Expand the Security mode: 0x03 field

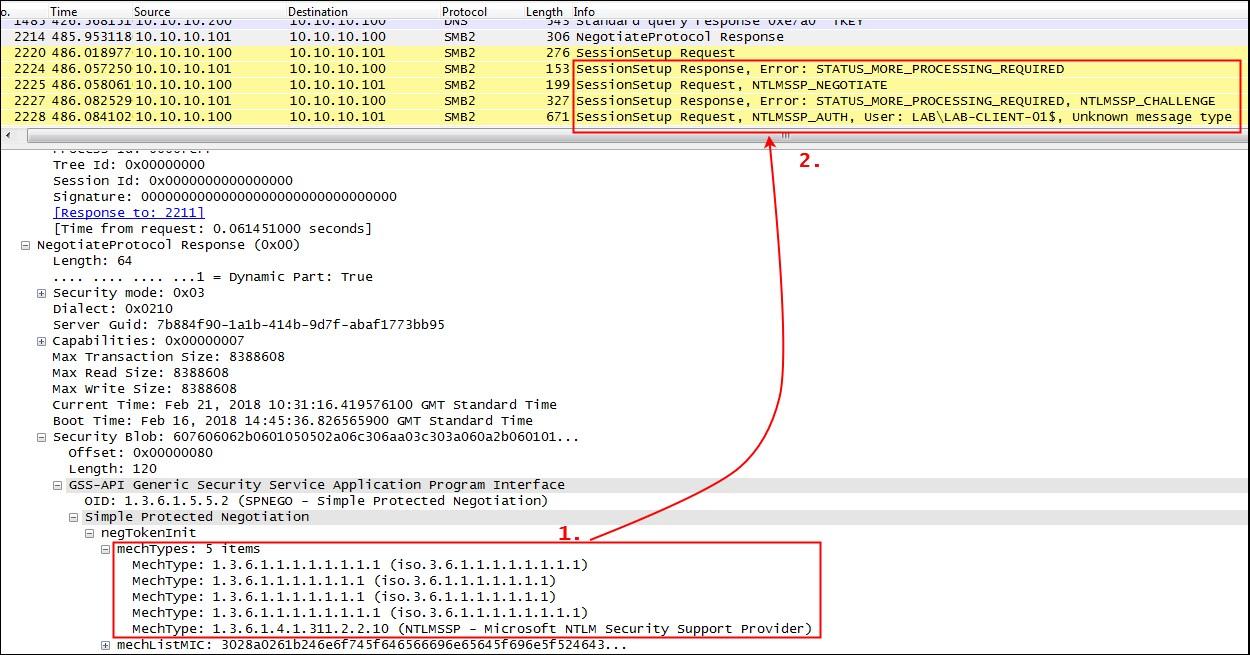click(x=42, y=293)
